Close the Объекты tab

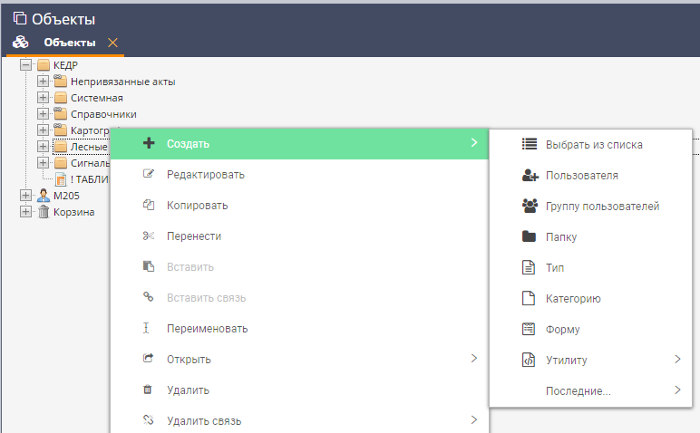[112, 42]
